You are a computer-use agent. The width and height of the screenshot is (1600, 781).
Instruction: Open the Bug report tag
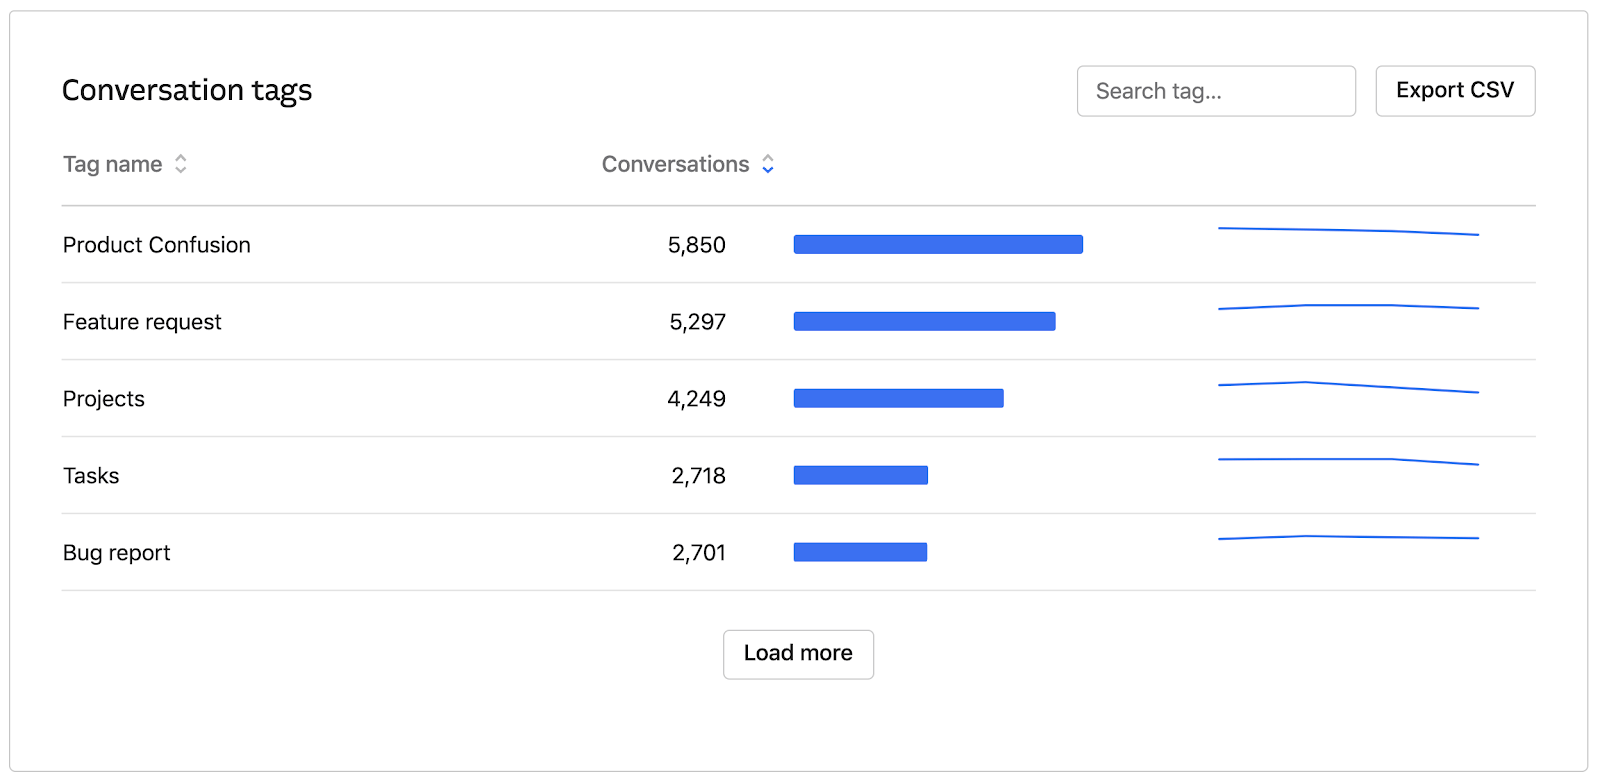117,553
